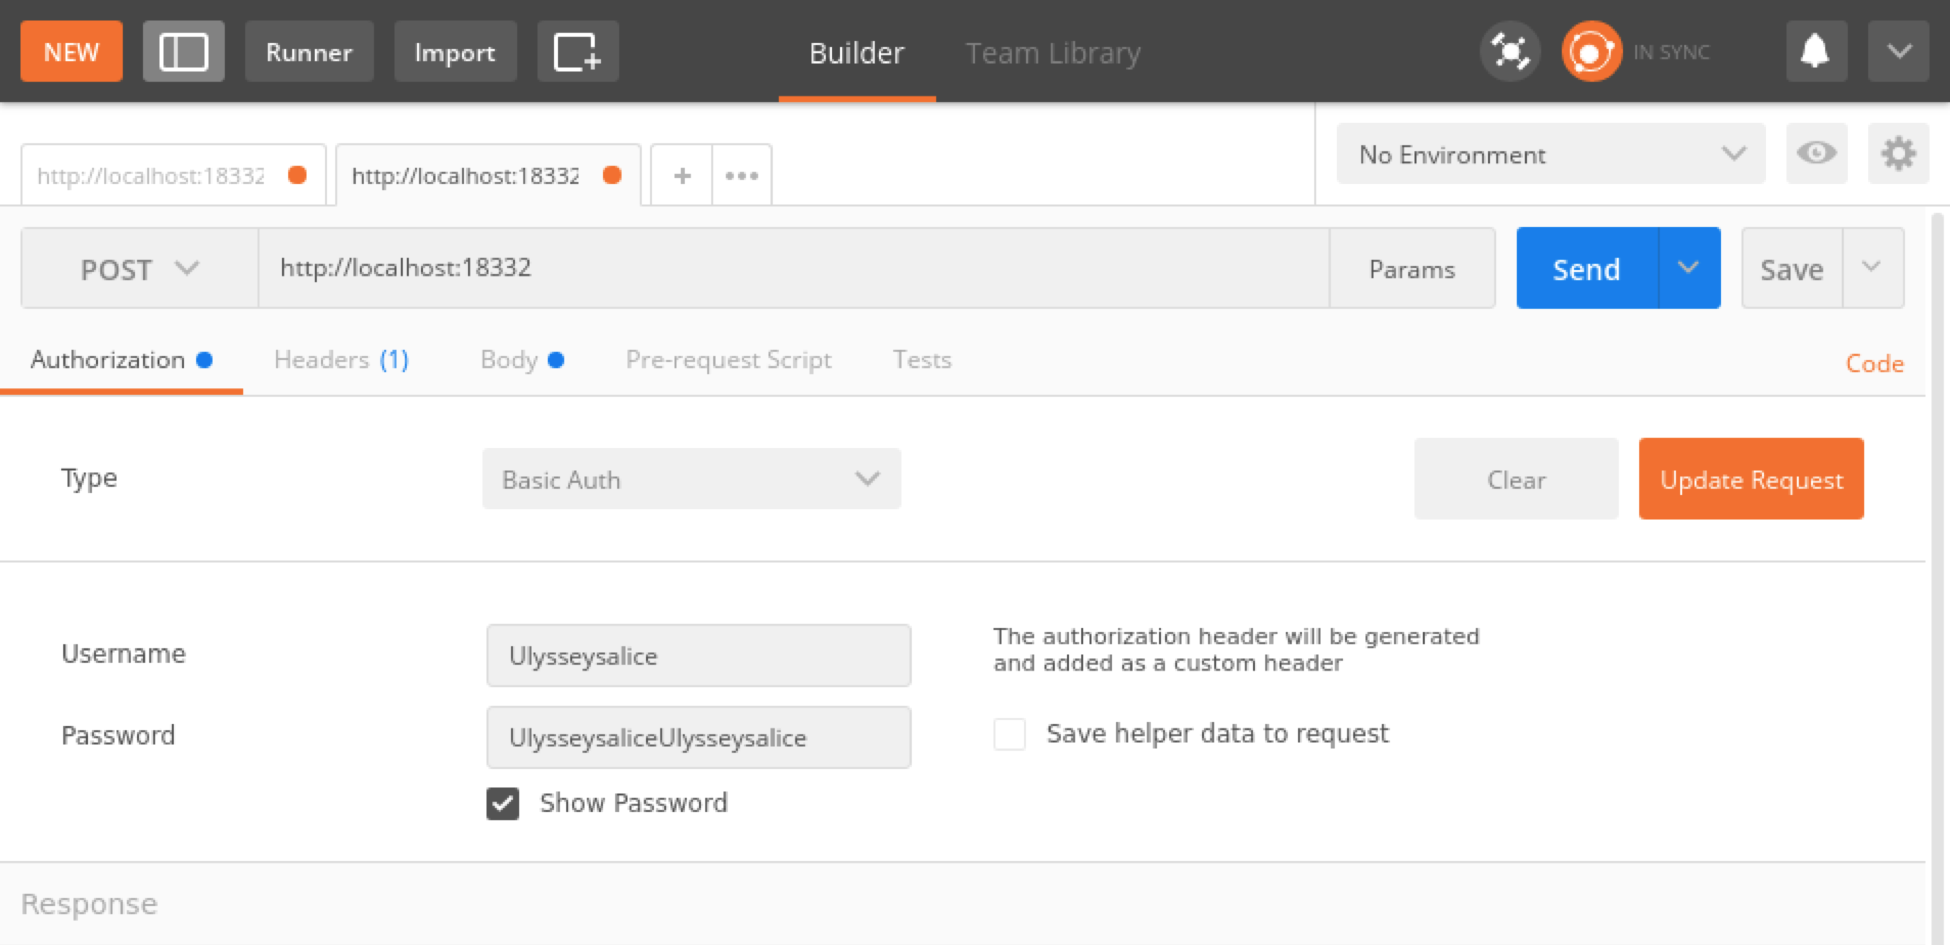1950x945 pixels.
Task: Open a new window with the plus-window icon
Action: (x=577, y=52)
